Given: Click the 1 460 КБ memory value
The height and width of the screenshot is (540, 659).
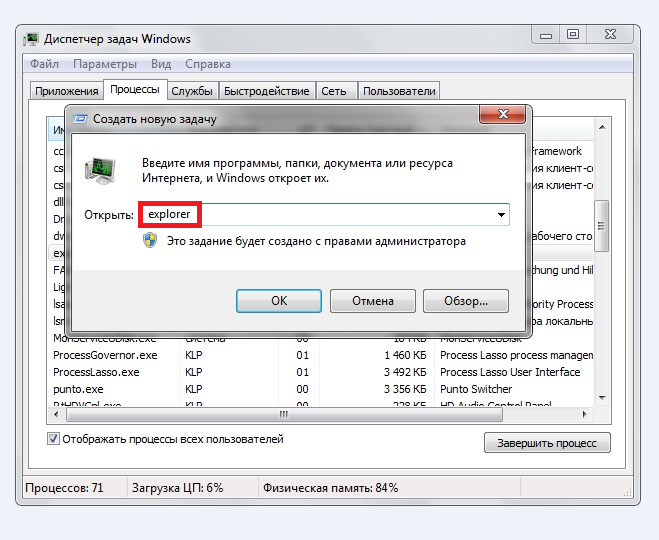Looking at the screenshot, I should tap(405, 356).
